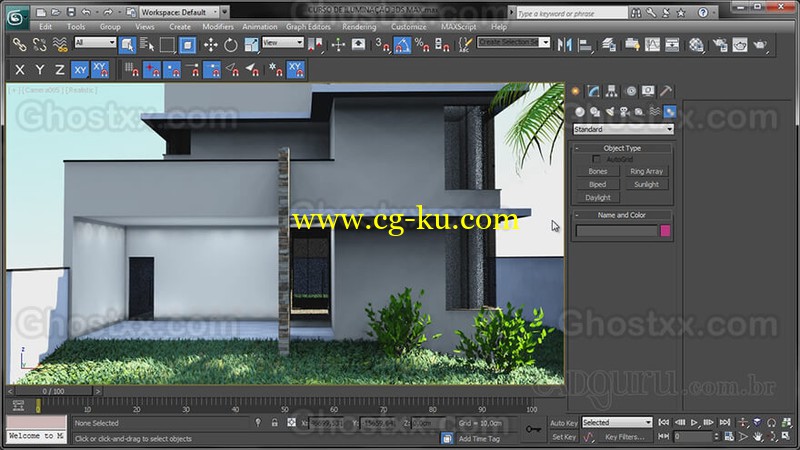
Task: Open the Render Setup dialog
Action: (x=720, y=45)
